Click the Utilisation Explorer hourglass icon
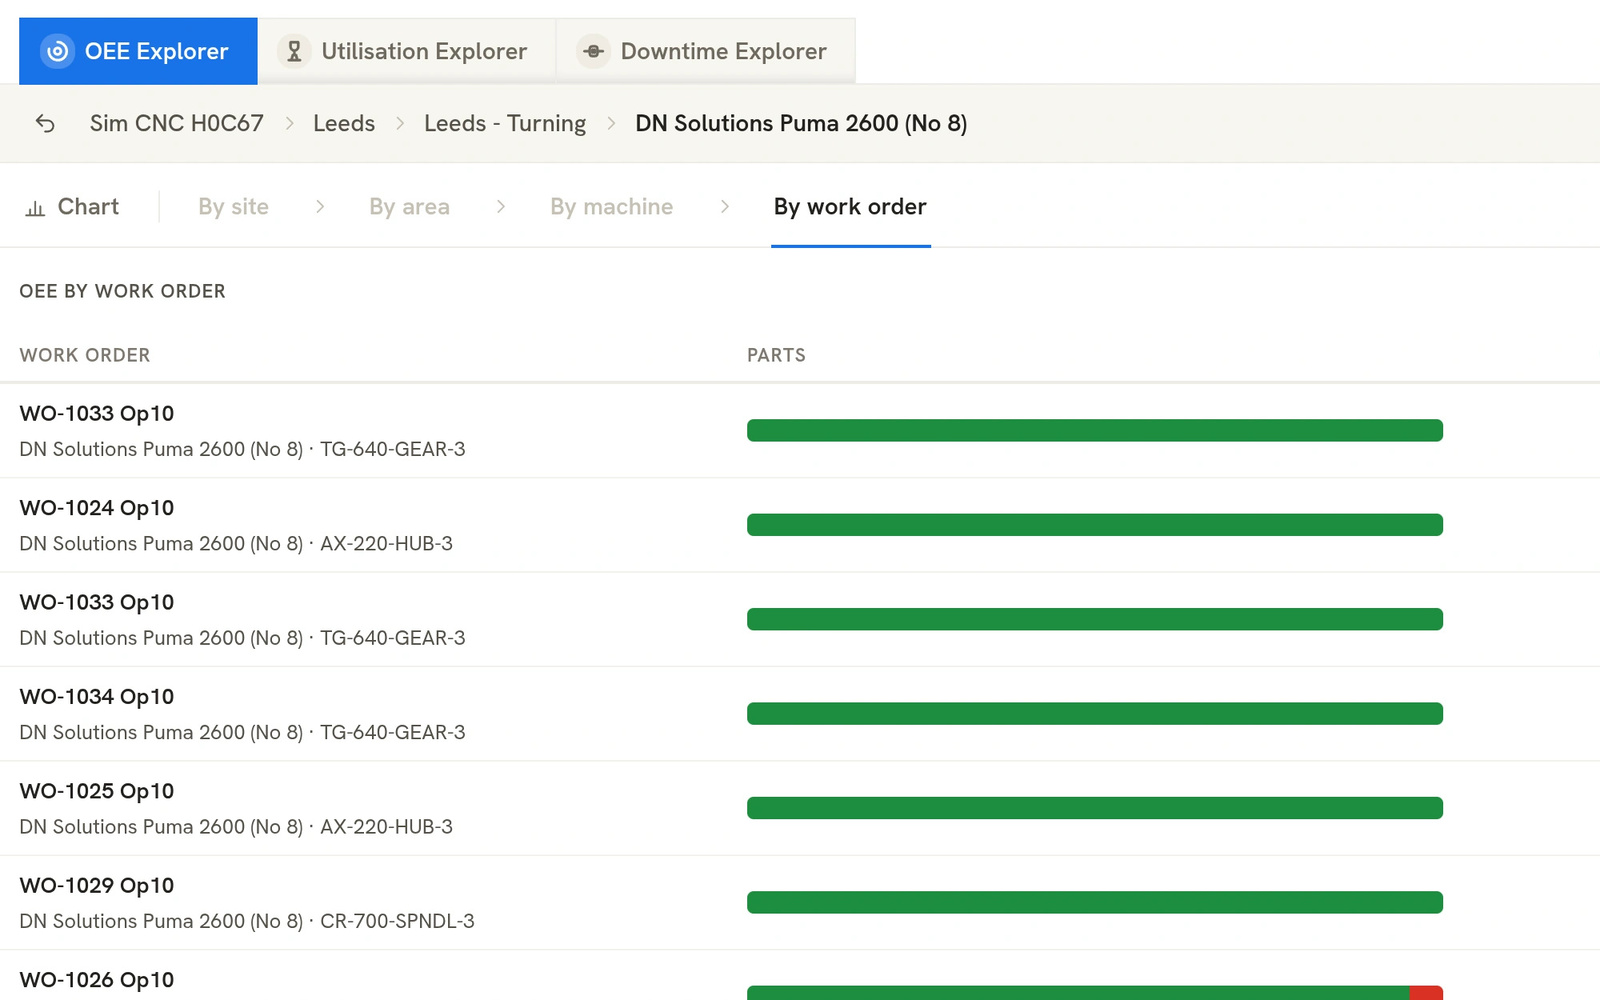 294,51
